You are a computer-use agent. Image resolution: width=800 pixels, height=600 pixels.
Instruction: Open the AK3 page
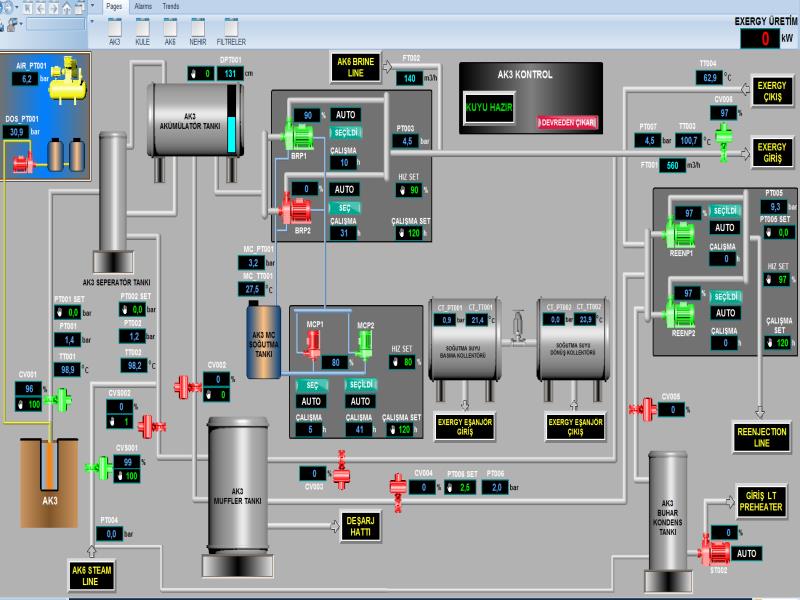(x=115, y=32)
